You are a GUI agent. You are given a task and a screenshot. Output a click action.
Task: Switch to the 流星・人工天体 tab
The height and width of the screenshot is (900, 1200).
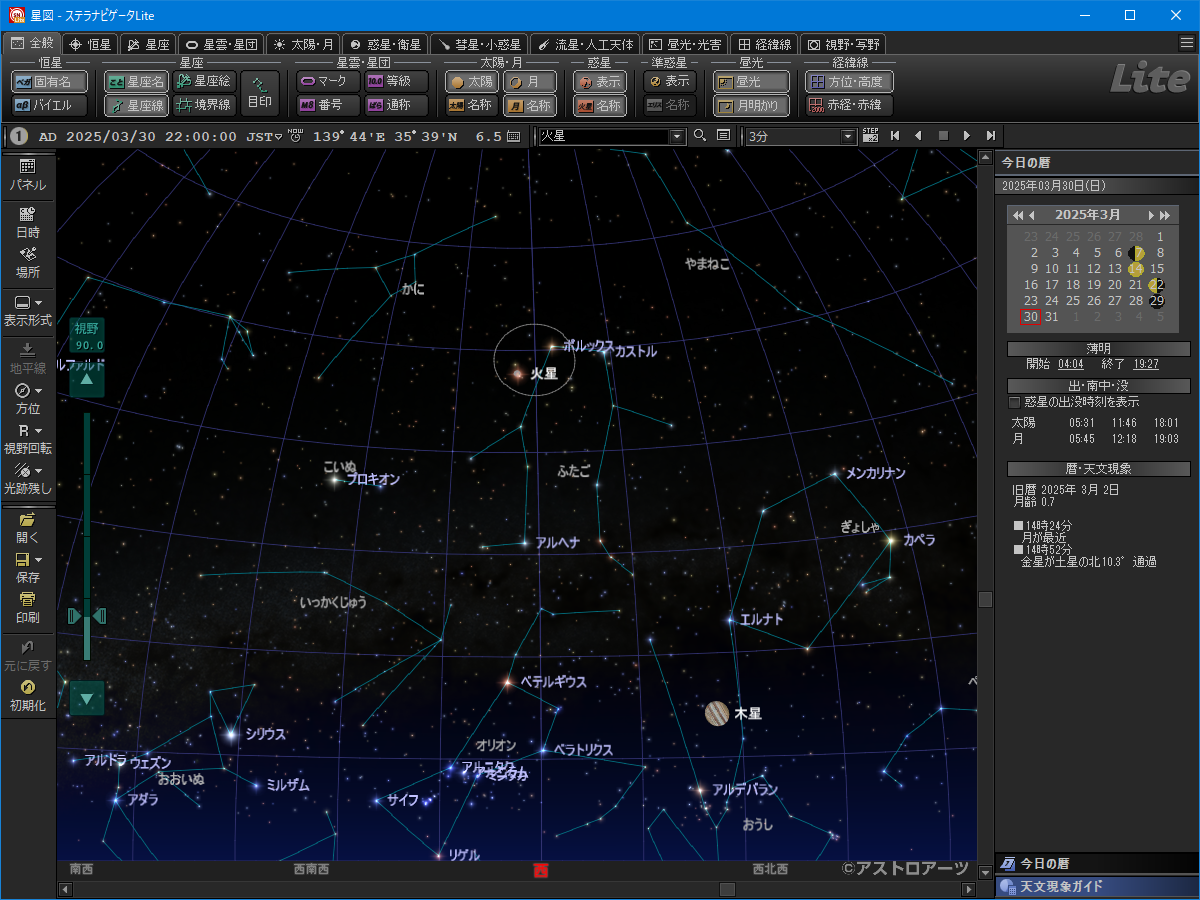coord(584,44)
